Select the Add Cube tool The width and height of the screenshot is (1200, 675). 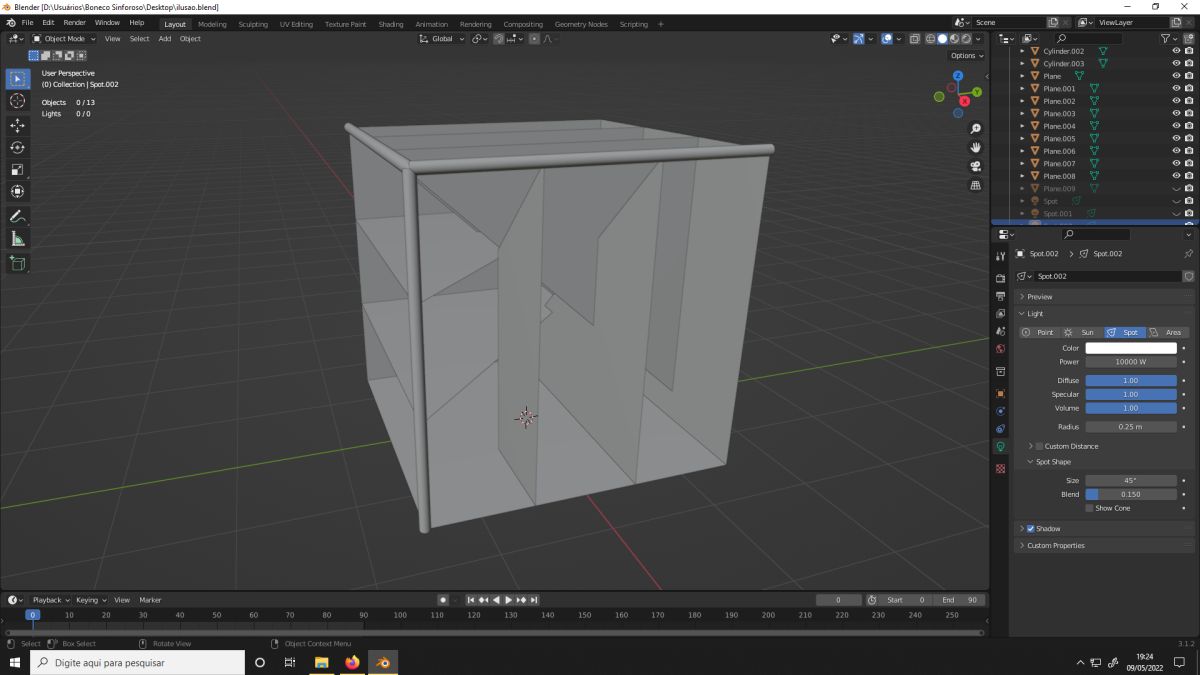click(x=17, y=263)
